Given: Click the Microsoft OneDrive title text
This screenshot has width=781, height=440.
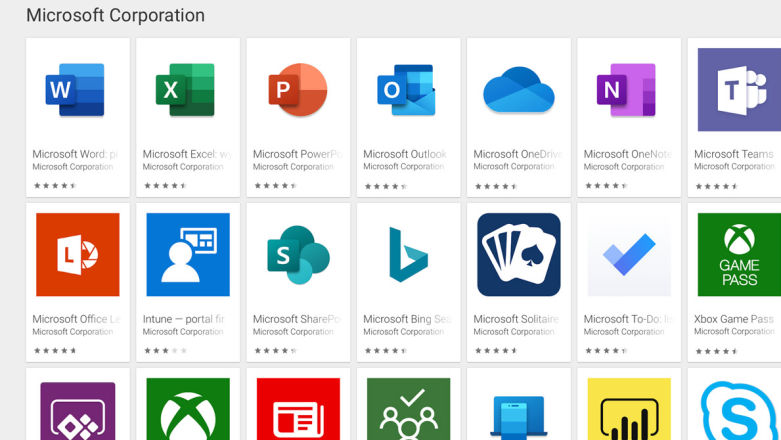Looking at the screenshot, I should [x=518, y=154].
